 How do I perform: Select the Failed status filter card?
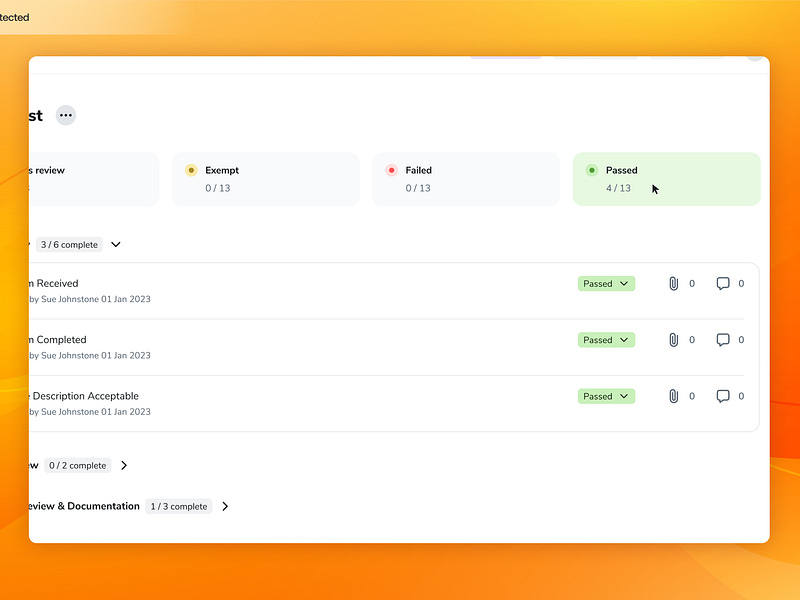tap(466, 179)
